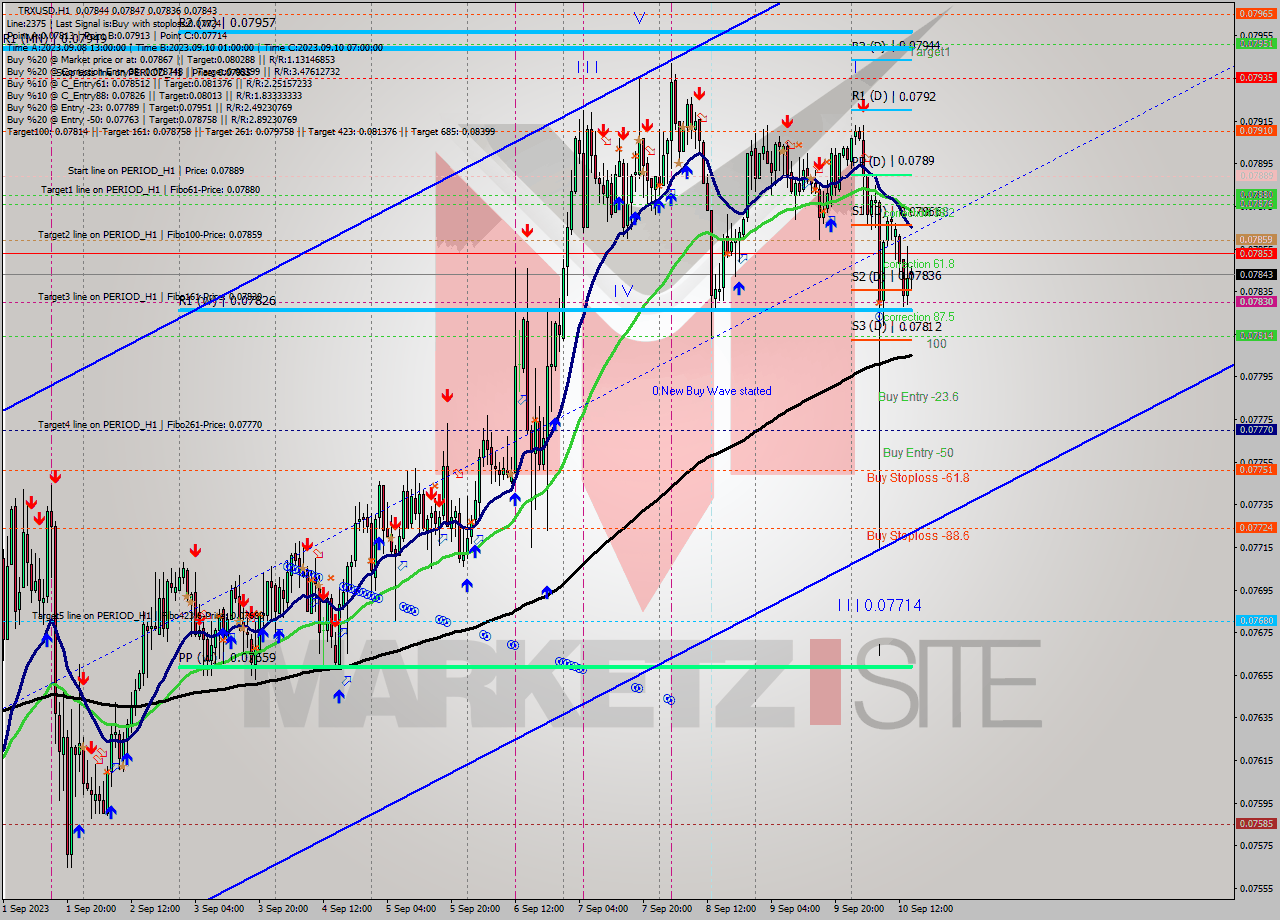This screenshot has width=1280, height=920.
Task: Select 'S2 (D) | 0.07836' pivot label
Action: click(896, 276)
